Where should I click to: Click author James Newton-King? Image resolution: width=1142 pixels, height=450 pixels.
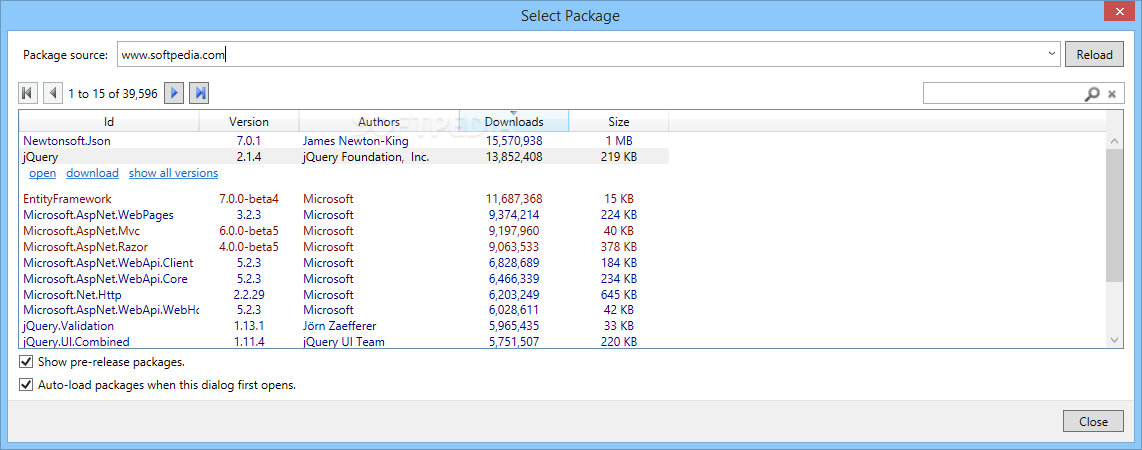[355, 141]
